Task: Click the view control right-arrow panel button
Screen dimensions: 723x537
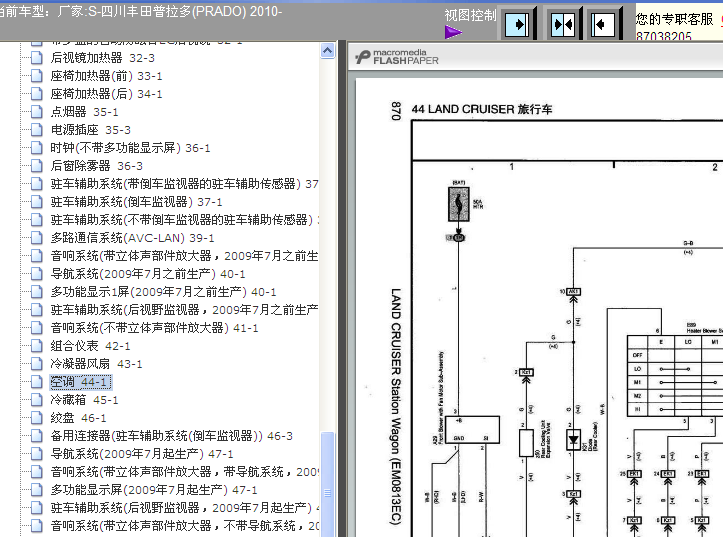Action: (517, 24)
